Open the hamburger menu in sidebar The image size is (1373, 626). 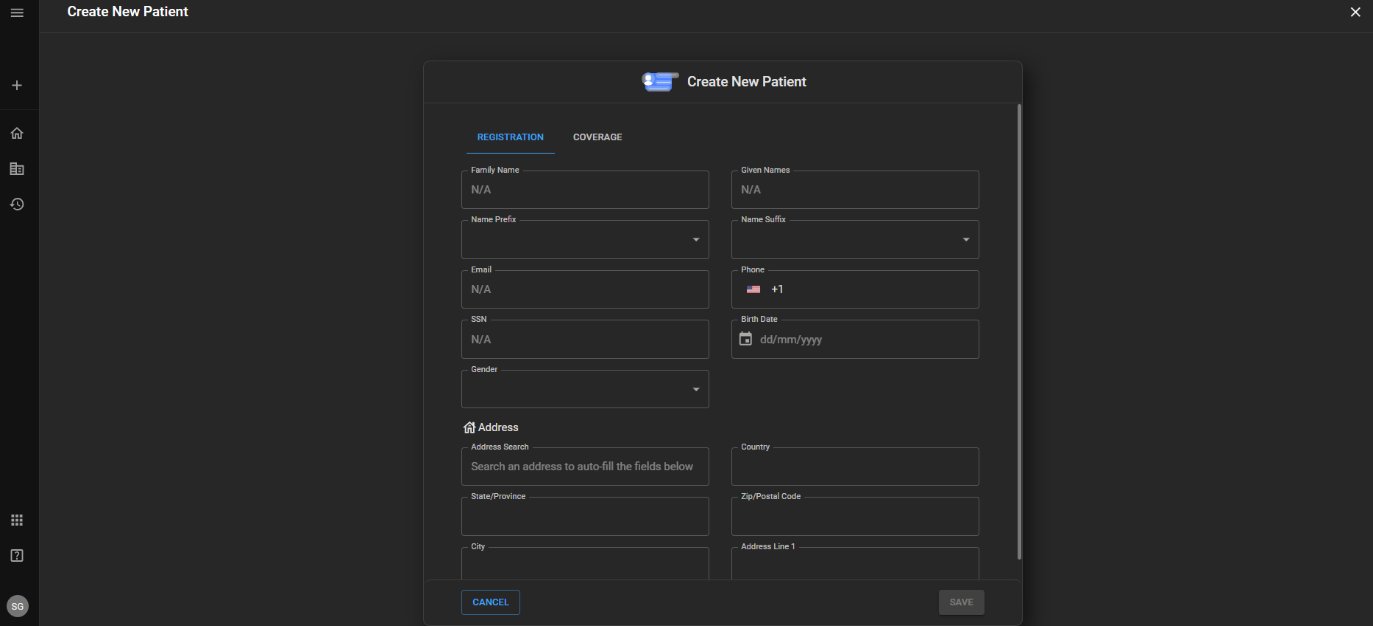16,12
